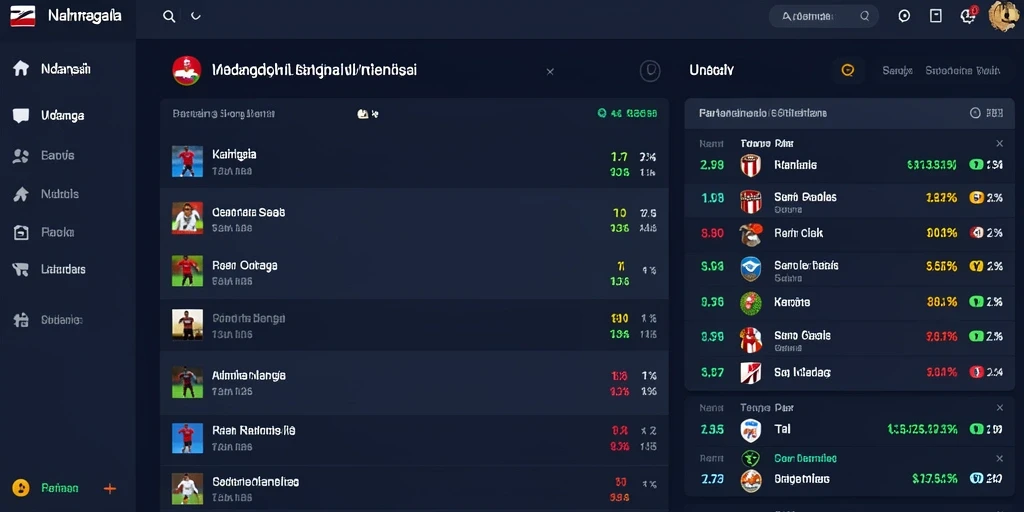Click the user avatar in the top right
1024x512 pixels.
[1004, 16]
